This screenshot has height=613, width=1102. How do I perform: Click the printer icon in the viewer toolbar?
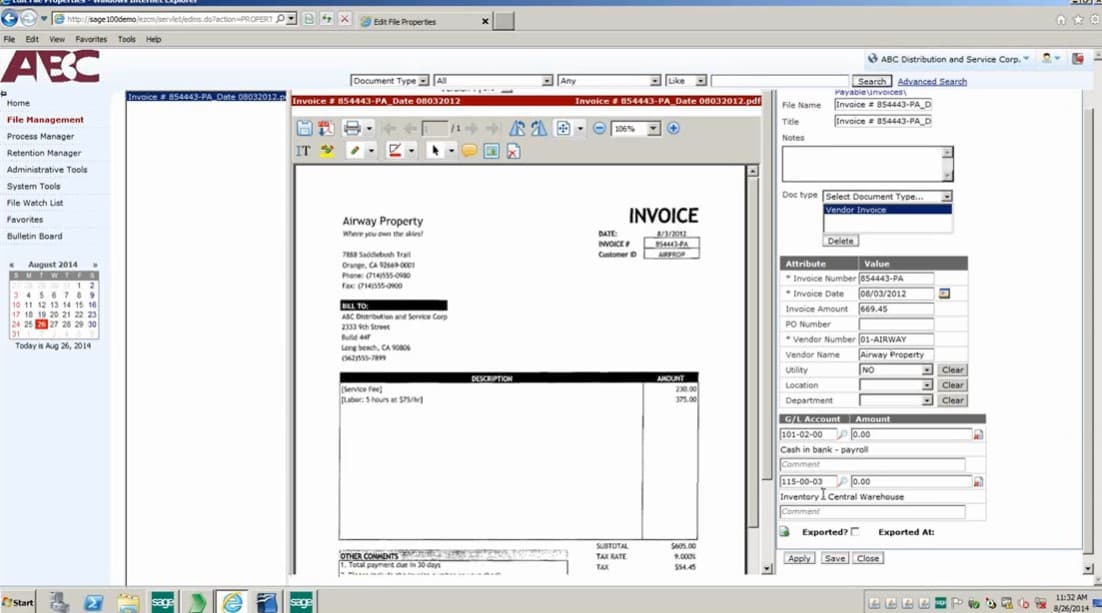351,128
